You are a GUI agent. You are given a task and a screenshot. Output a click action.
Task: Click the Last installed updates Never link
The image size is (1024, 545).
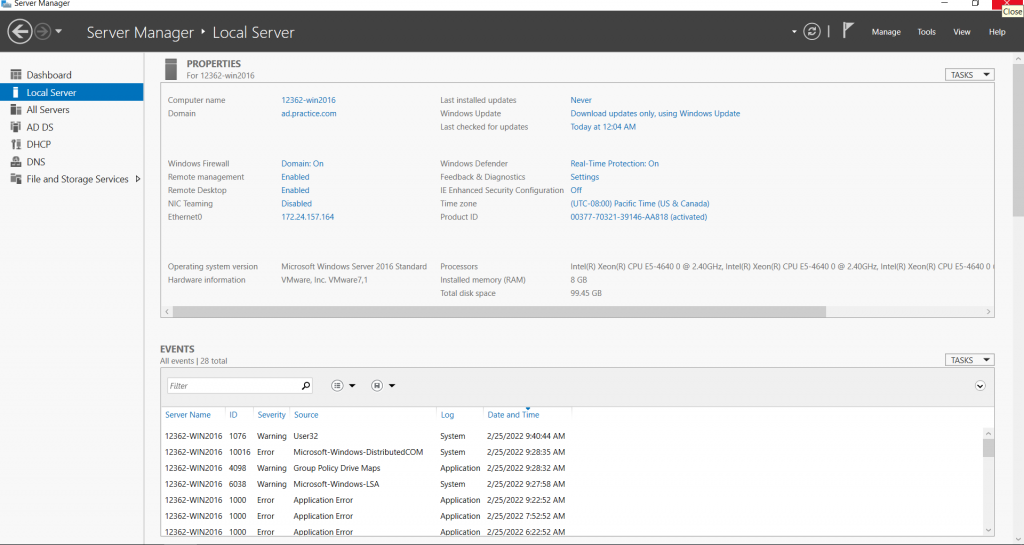(581, 101)
